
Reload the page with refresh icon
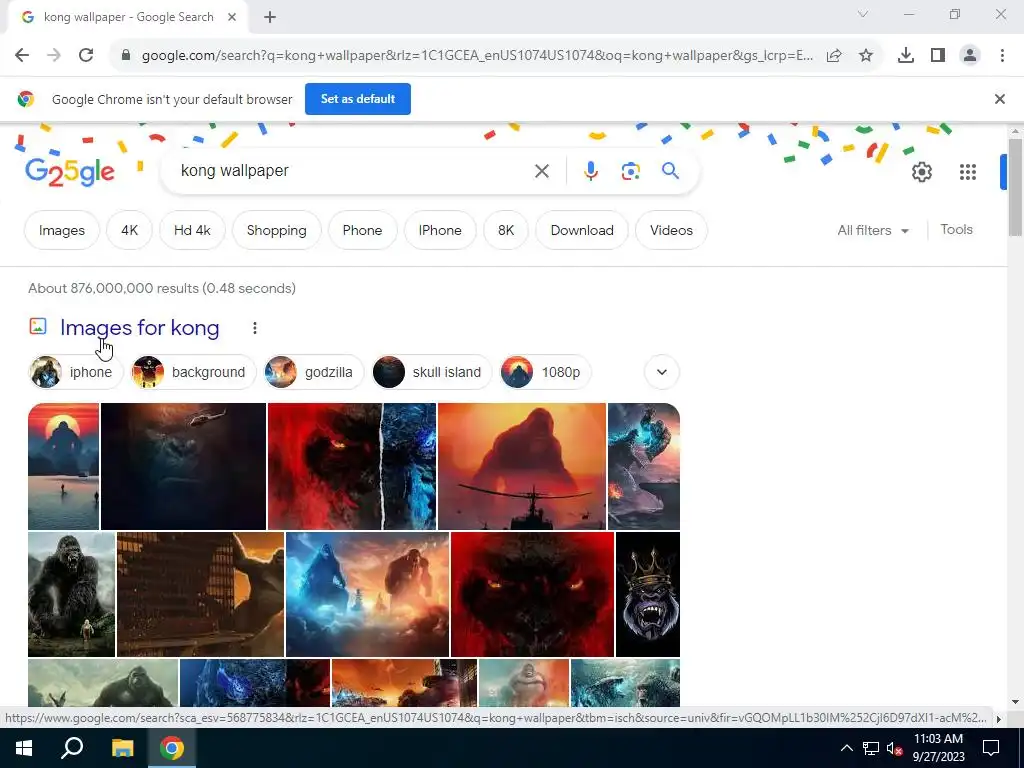[86, 56]
